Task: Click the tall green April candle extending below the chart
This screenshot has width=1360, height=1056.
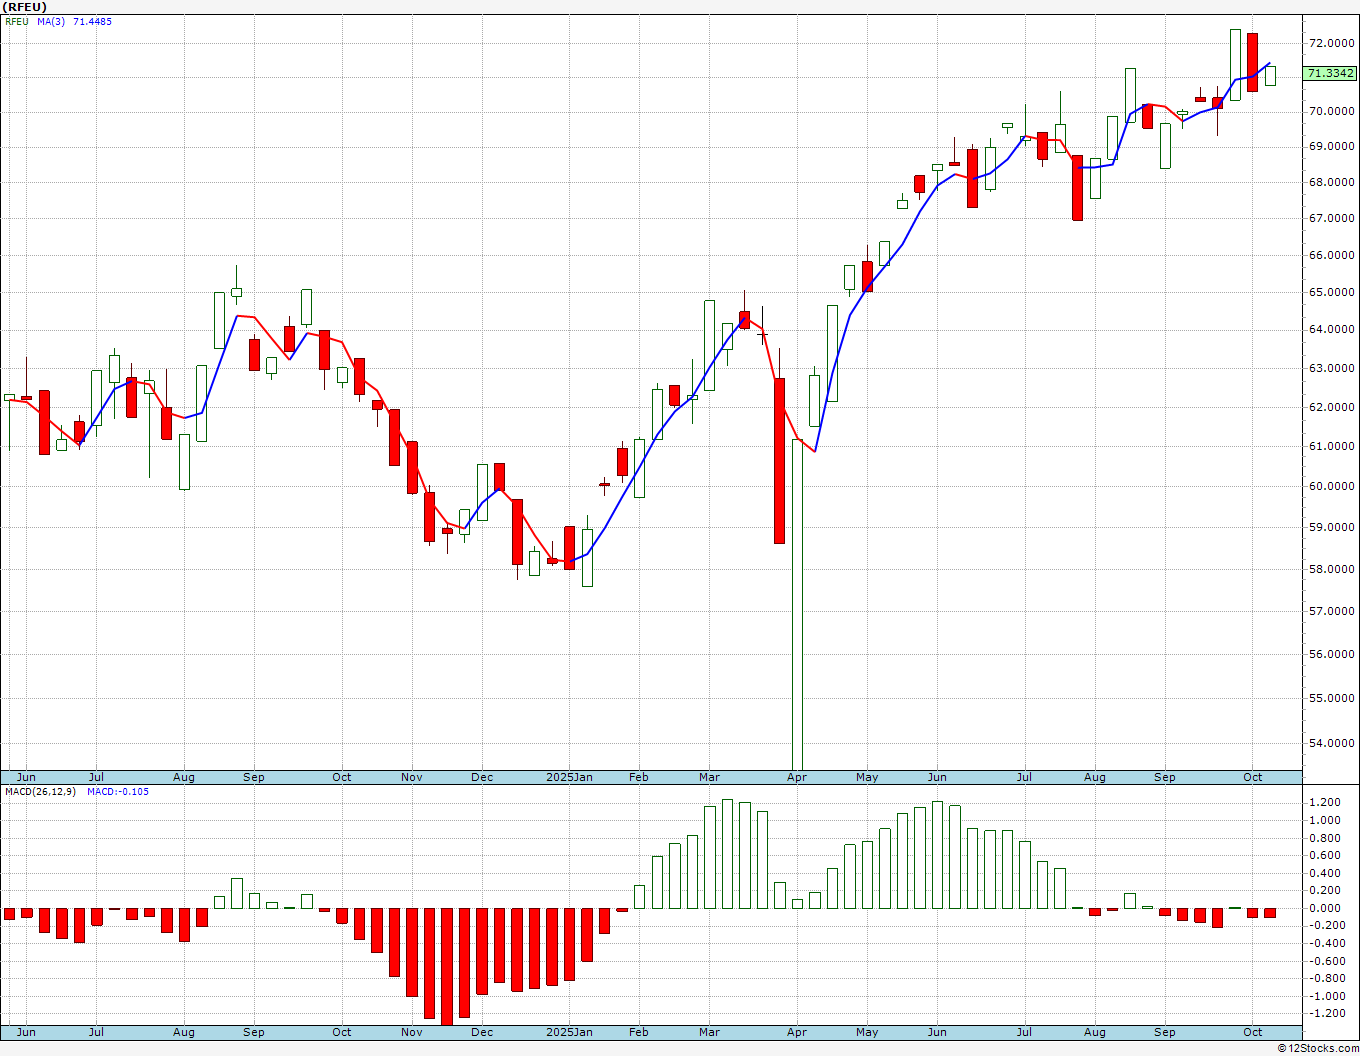Action: 797,604
